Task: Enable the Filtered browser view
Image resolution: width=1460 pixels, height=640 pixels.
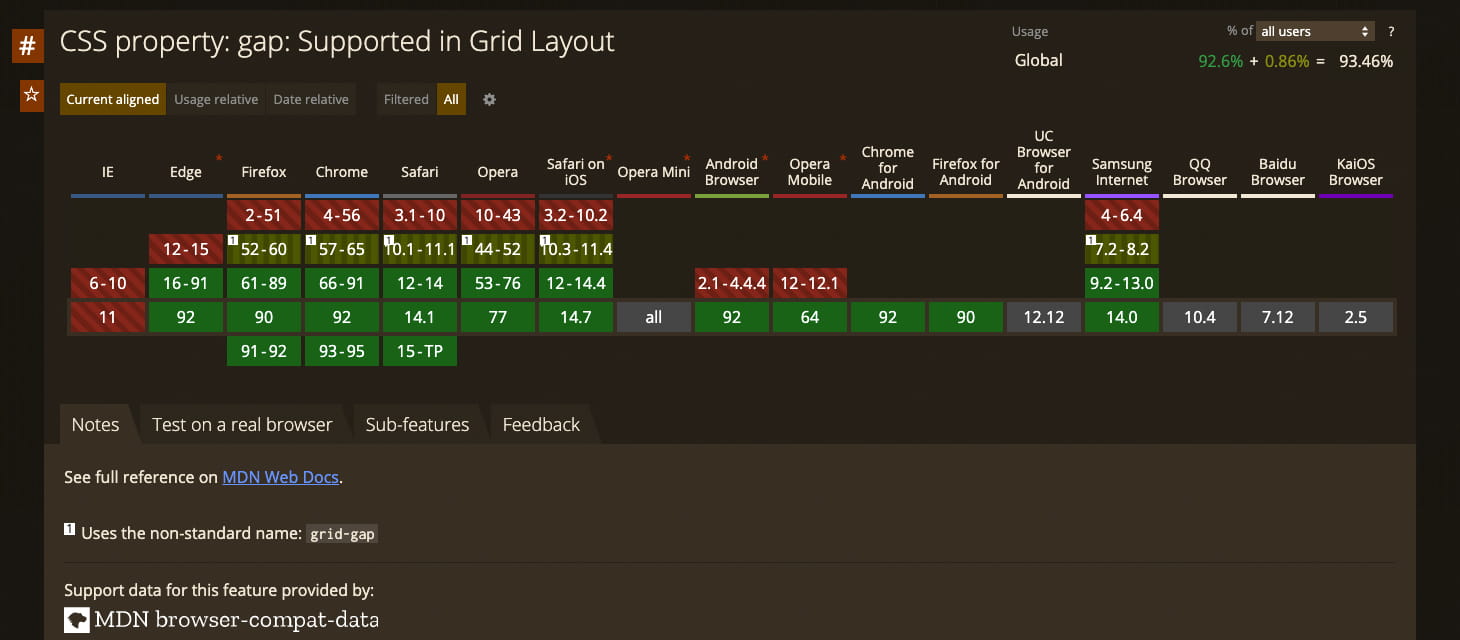Action: 406,99
